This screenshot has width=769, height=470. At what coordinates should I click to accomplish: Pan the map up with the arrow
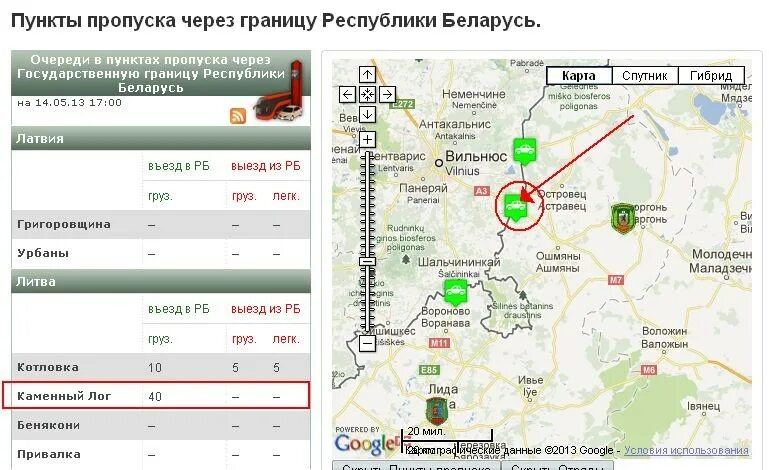[x=367, y=75]
